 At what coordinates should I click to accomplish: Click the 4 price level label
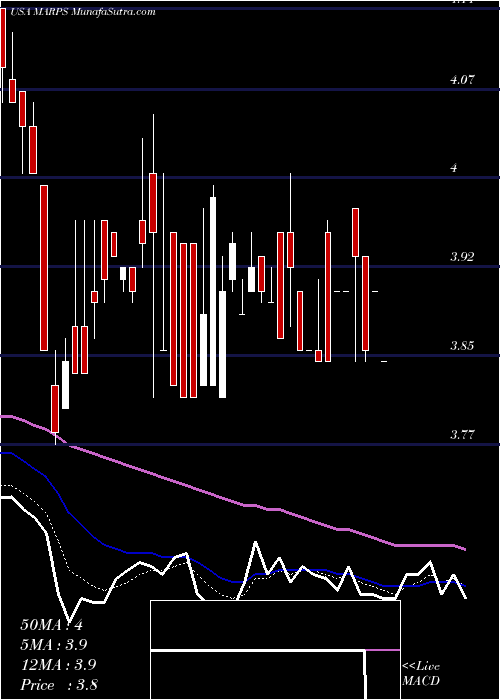pos(454,168)
